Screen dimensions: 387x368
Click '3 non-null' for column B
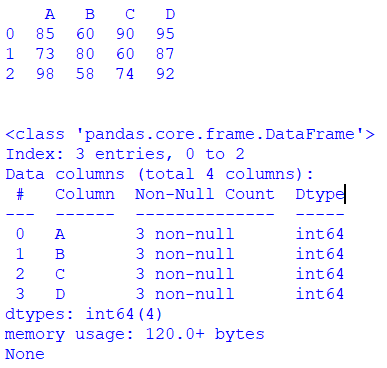pos(185,254)
